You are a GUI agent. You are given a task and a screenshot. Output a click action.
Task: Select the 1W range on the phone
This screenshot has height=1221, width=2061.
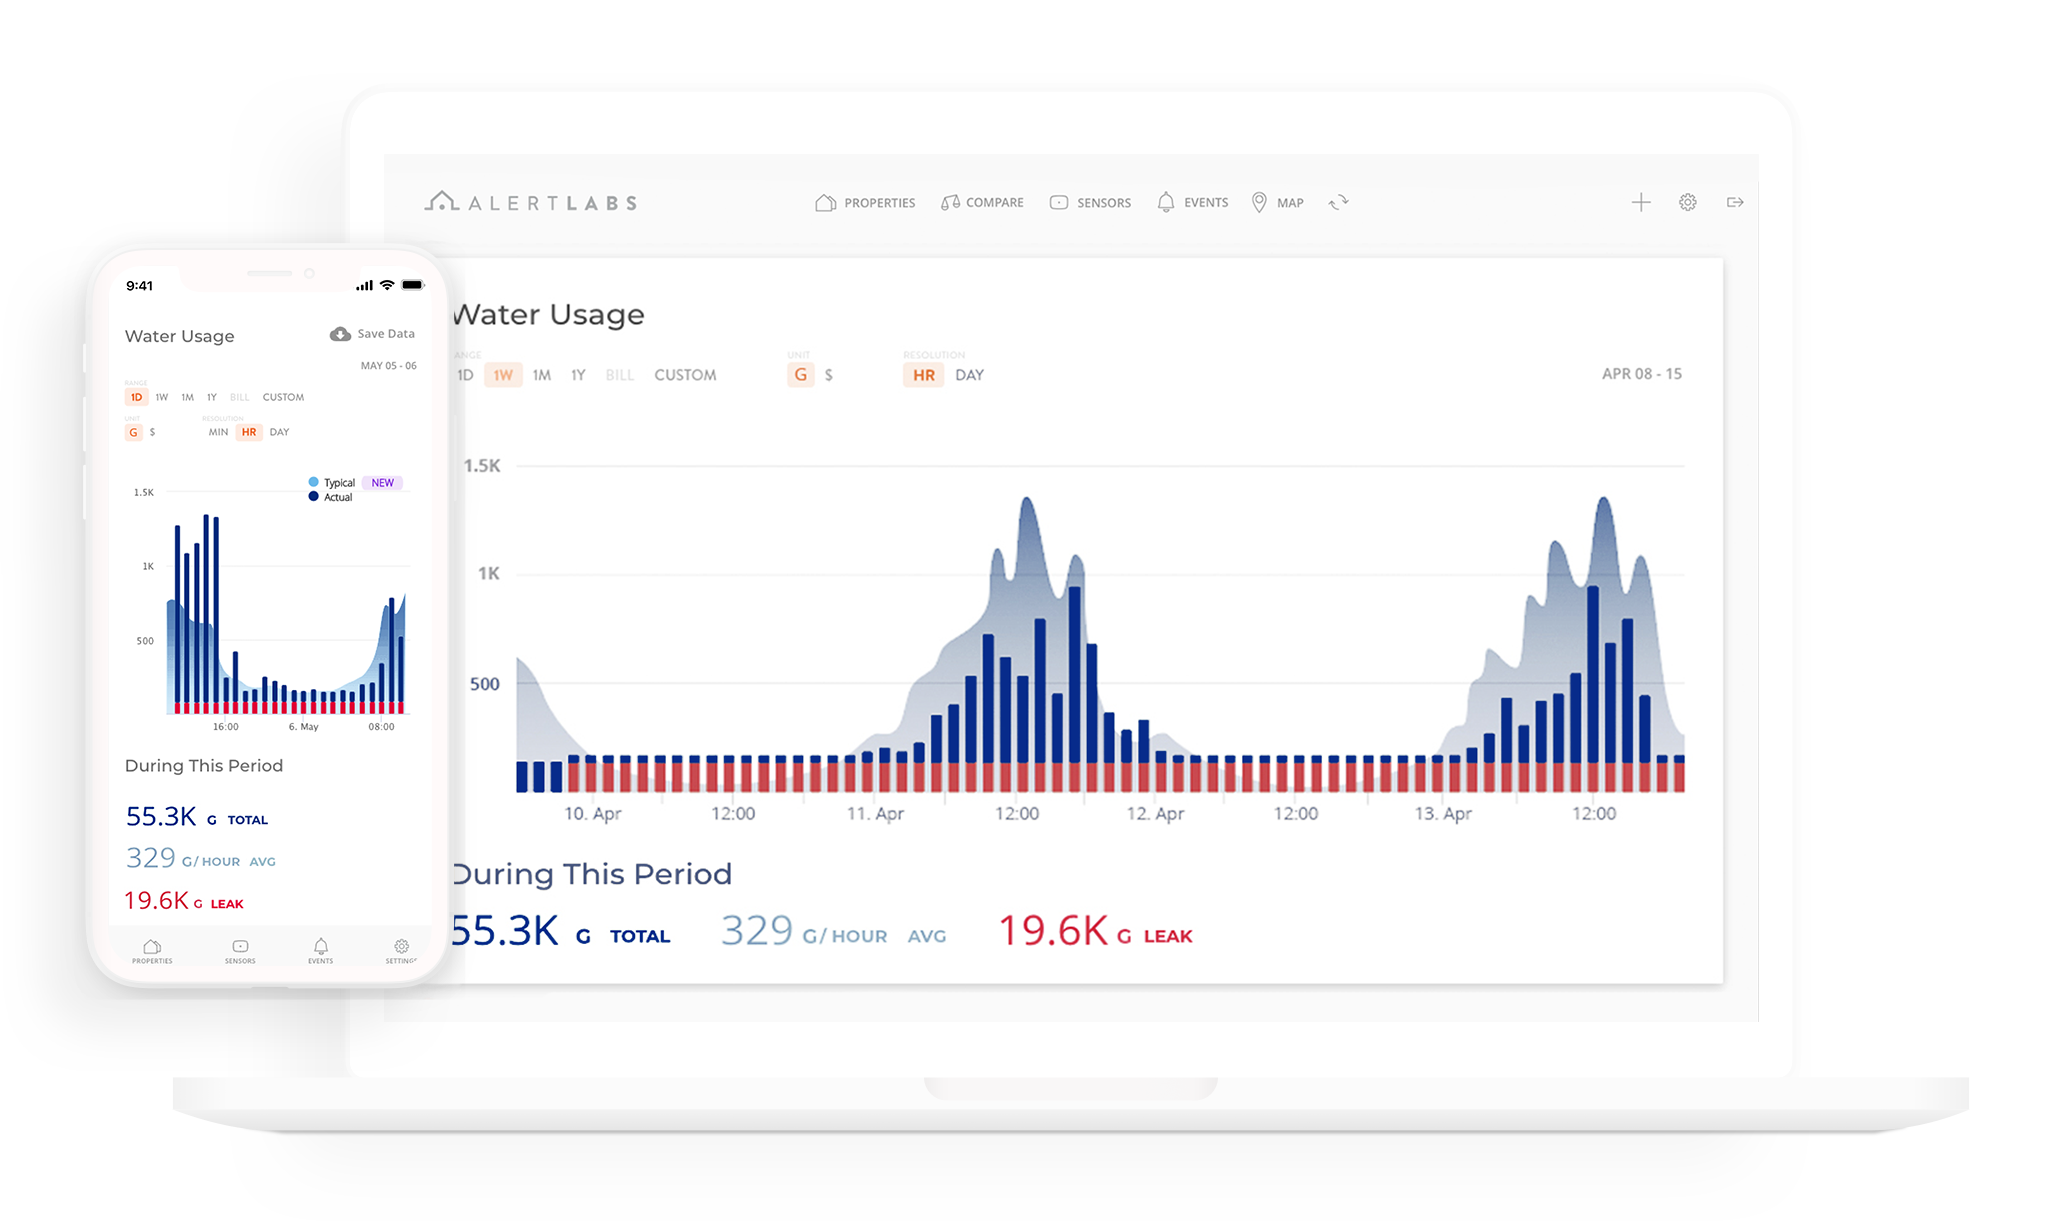tap(162, 397)
